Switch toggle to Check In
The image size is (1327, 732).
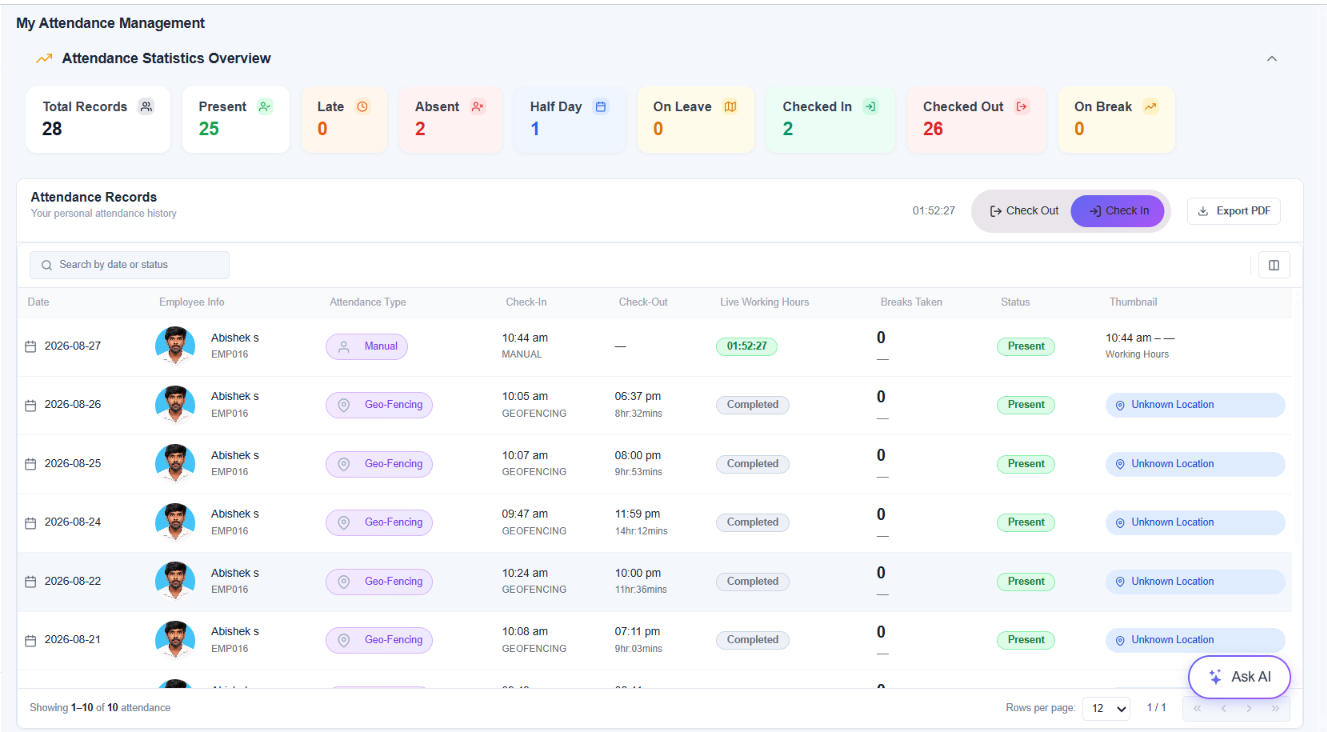[x=1119, y=211]
